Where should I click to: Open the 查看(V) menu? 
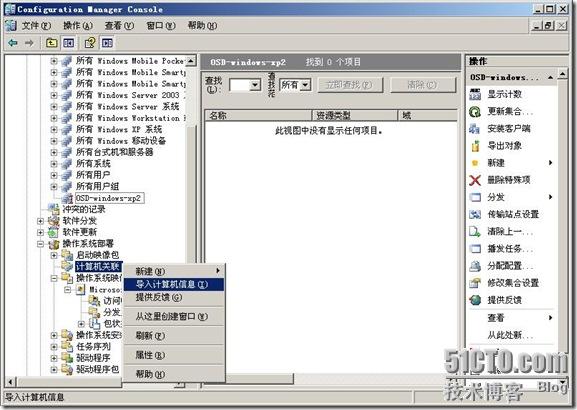pos(119,25)
